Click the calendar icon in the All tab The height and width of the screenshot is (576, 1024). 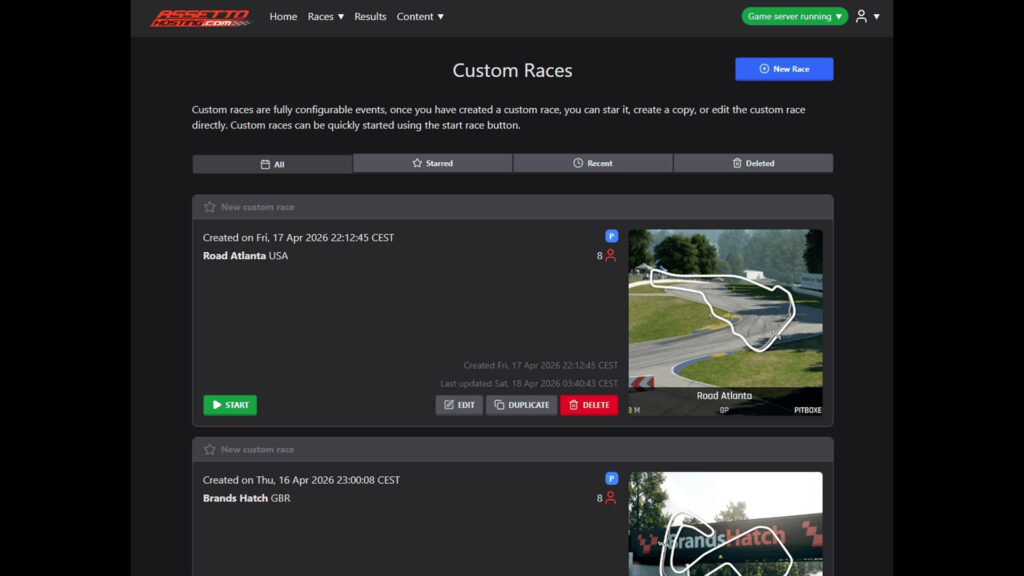[x=265, y=165]
